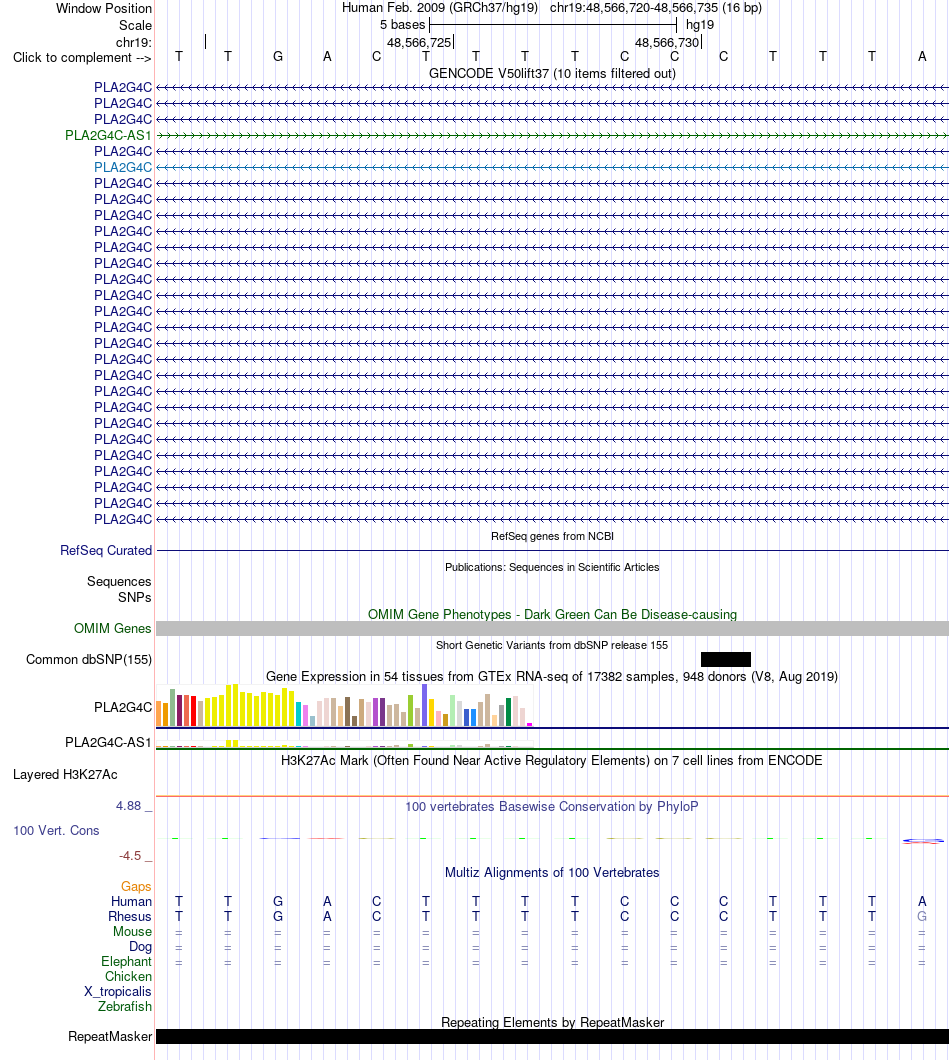Screen dimensions: 950x1060
Task: Click the Sequences track label
Action: [x=119, y=581]
